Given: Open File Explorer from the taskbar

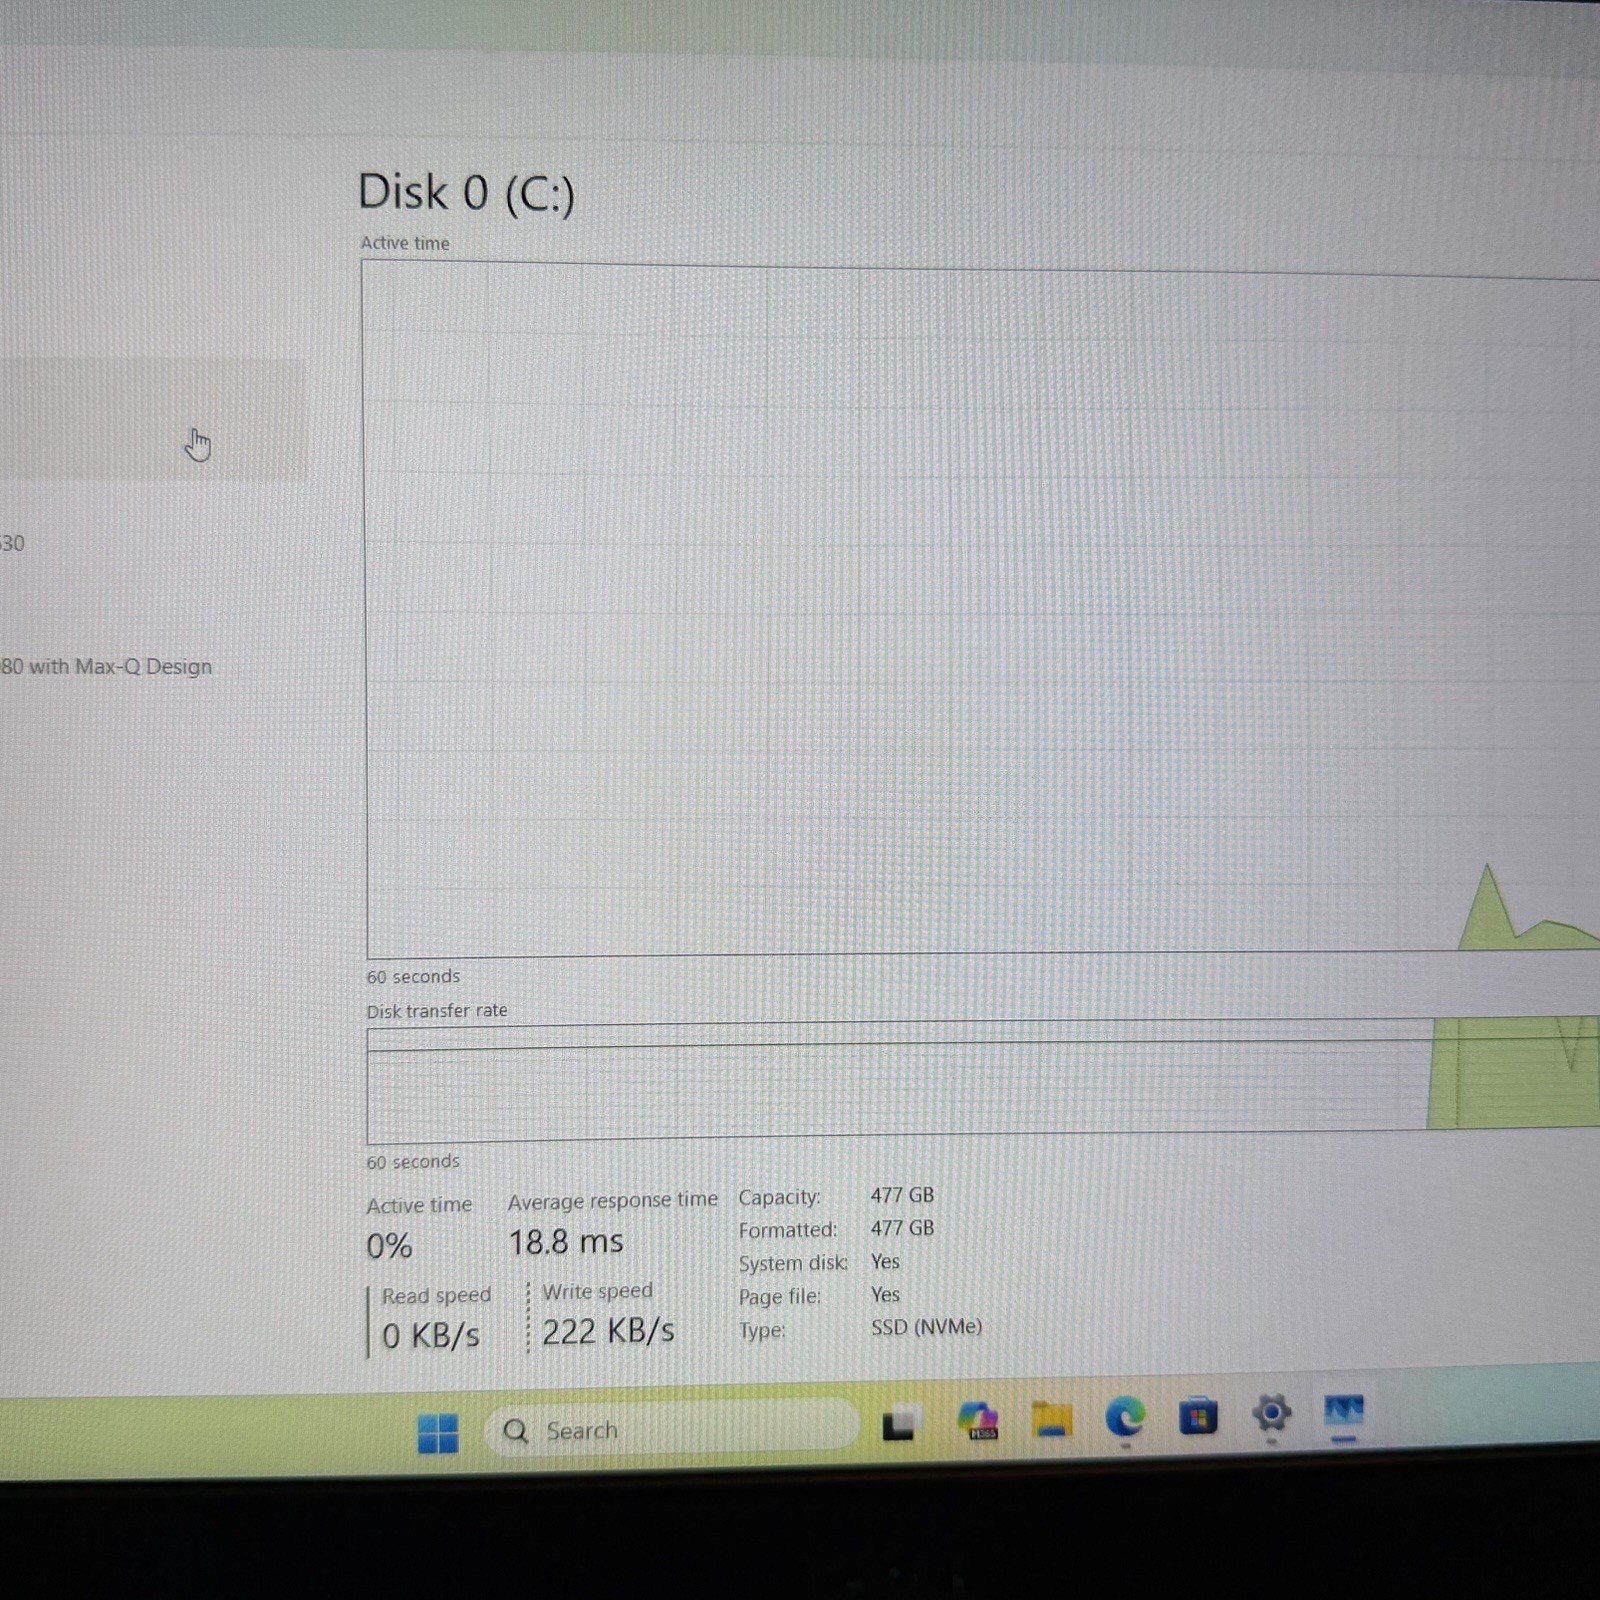Looking at the screenshot, I should point(1051,1420).
